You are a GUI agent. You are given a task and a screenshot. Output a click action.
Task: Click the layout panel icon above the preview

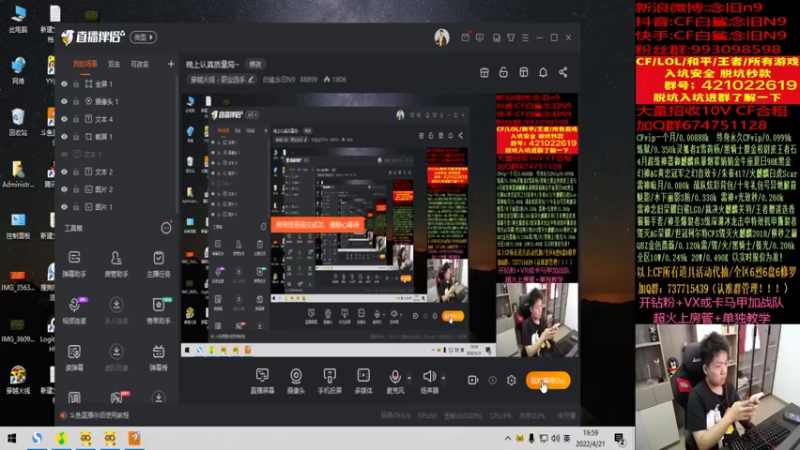(x=523, y=72)
